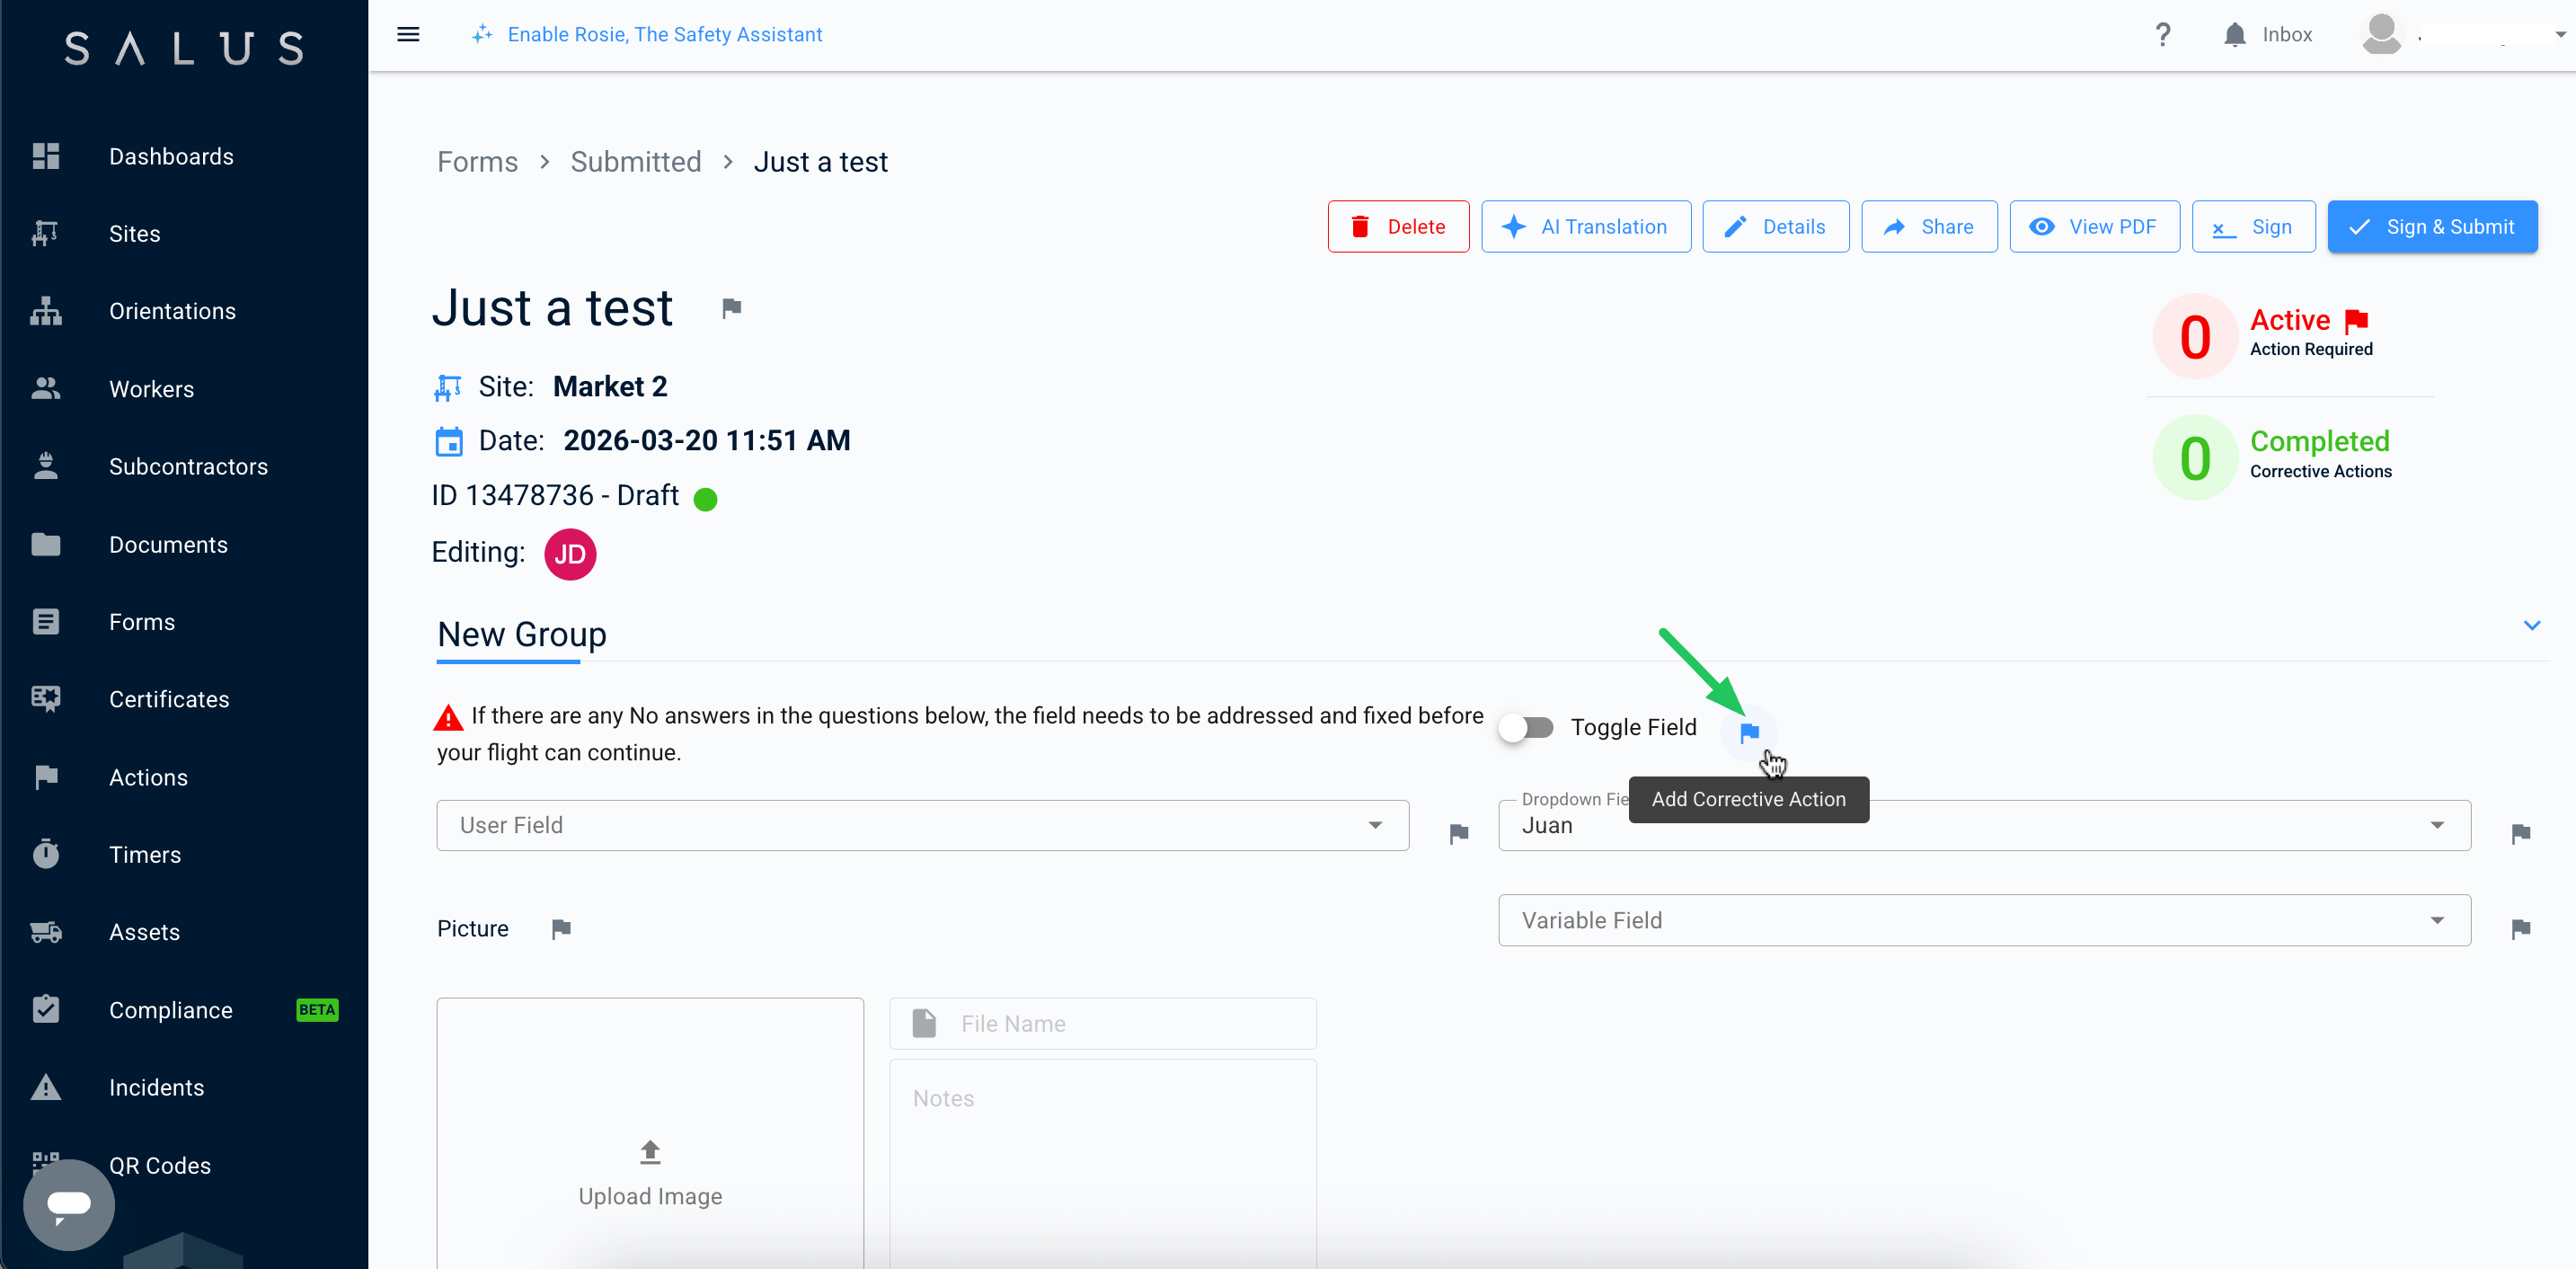
Task: Click the 'Market 2' site name
Action: [610, 387]
